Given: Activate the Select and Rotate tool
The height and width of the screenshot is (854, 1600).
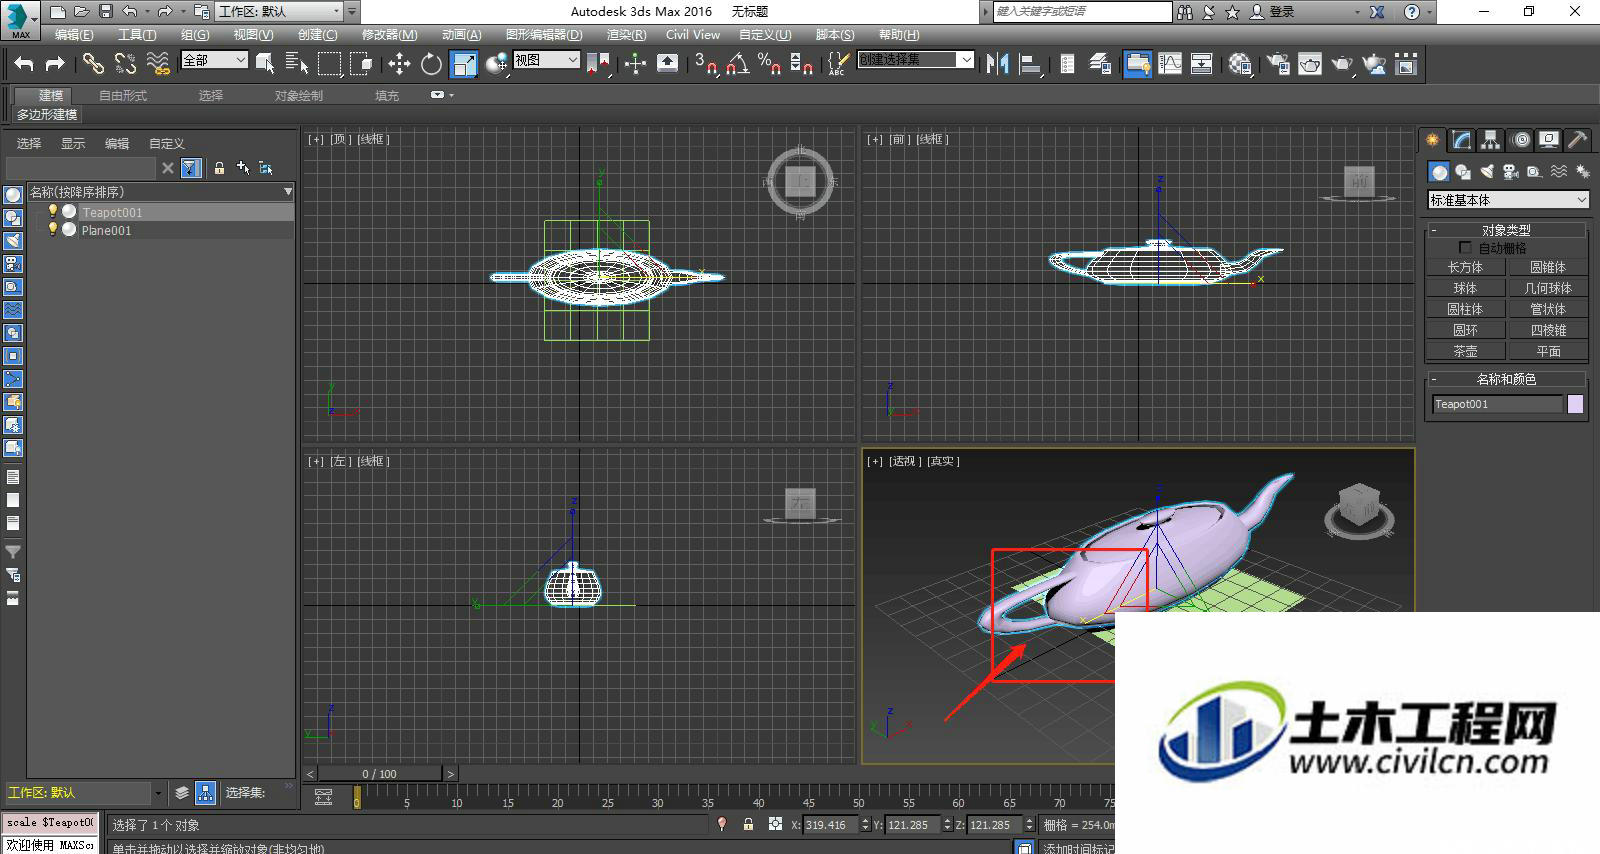Looking at the screenshot, I should tap(431, 64).
